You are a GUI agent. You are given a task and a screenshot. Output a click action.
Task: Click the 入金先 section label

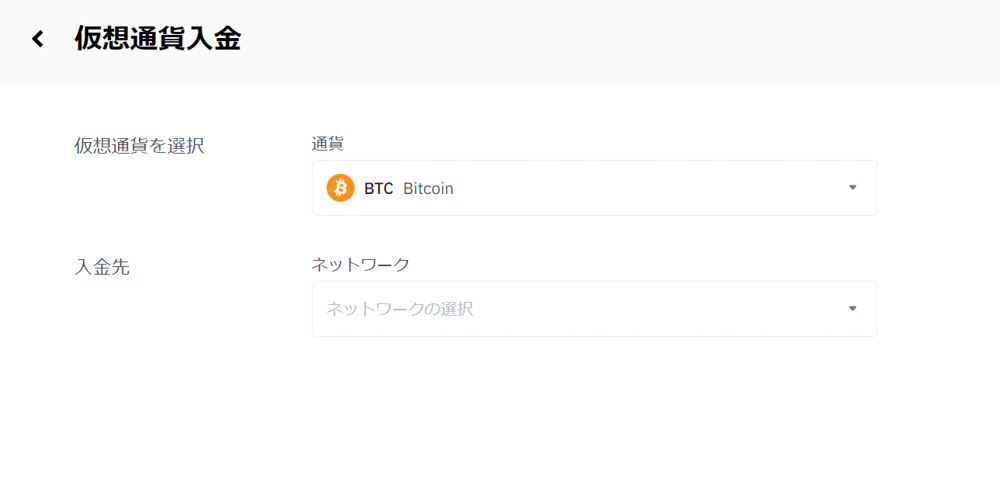(102, 267)
